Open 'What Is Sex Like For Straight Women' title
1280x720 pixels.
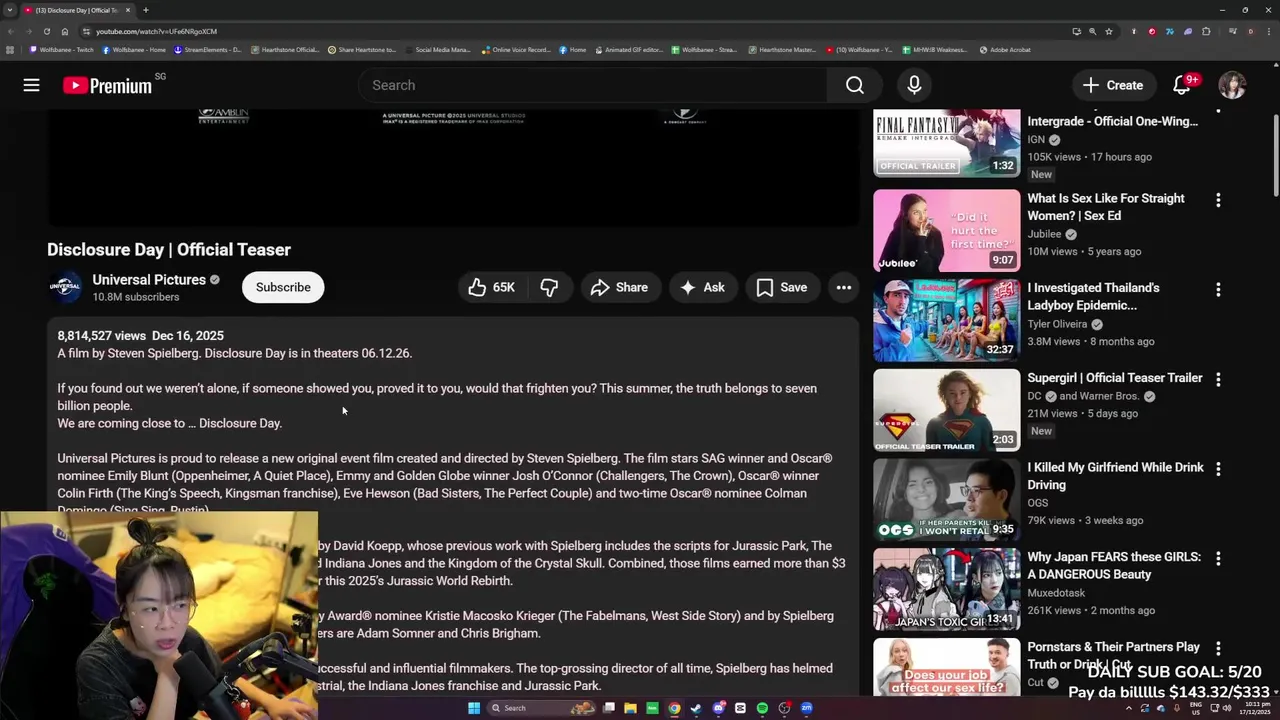click(1105, 207)
